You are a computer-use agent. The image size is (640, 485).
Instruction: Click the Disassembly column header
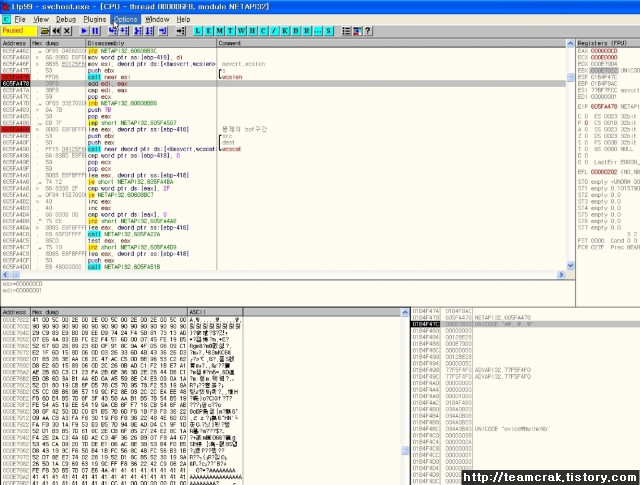tap(151, 43)
